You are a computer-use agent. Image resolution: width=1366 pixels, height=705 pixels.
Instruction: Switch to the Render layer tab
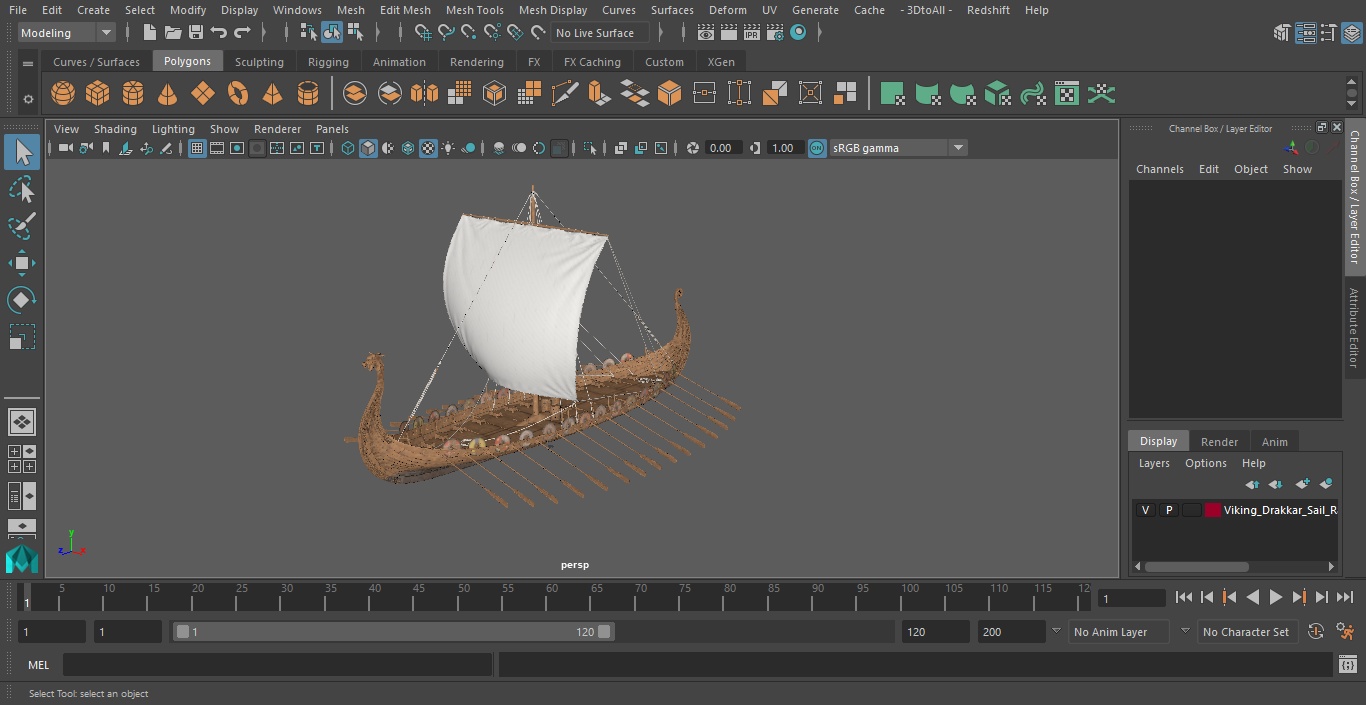pos(1219,442)
